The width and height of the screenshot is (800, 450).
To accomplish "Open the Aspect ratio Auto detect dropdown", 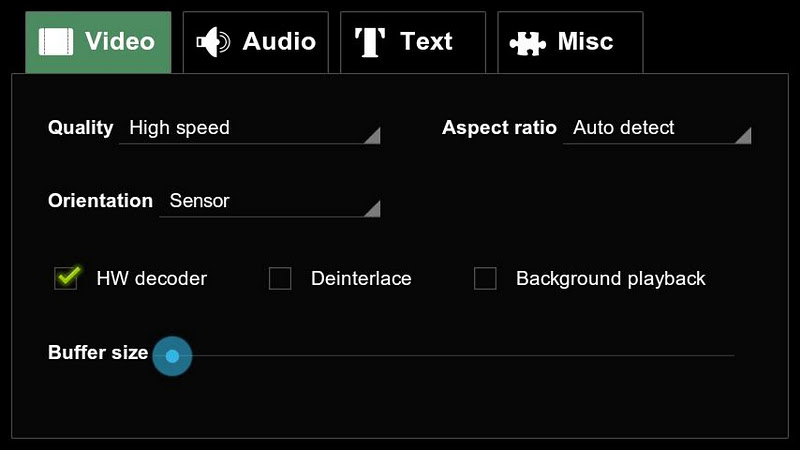I will (656, 128).
